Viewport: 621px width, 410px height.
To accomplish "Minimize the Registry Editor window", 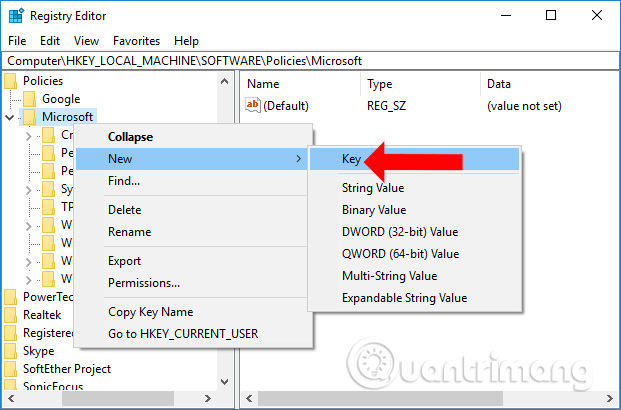I will click(x=505, y=15).
